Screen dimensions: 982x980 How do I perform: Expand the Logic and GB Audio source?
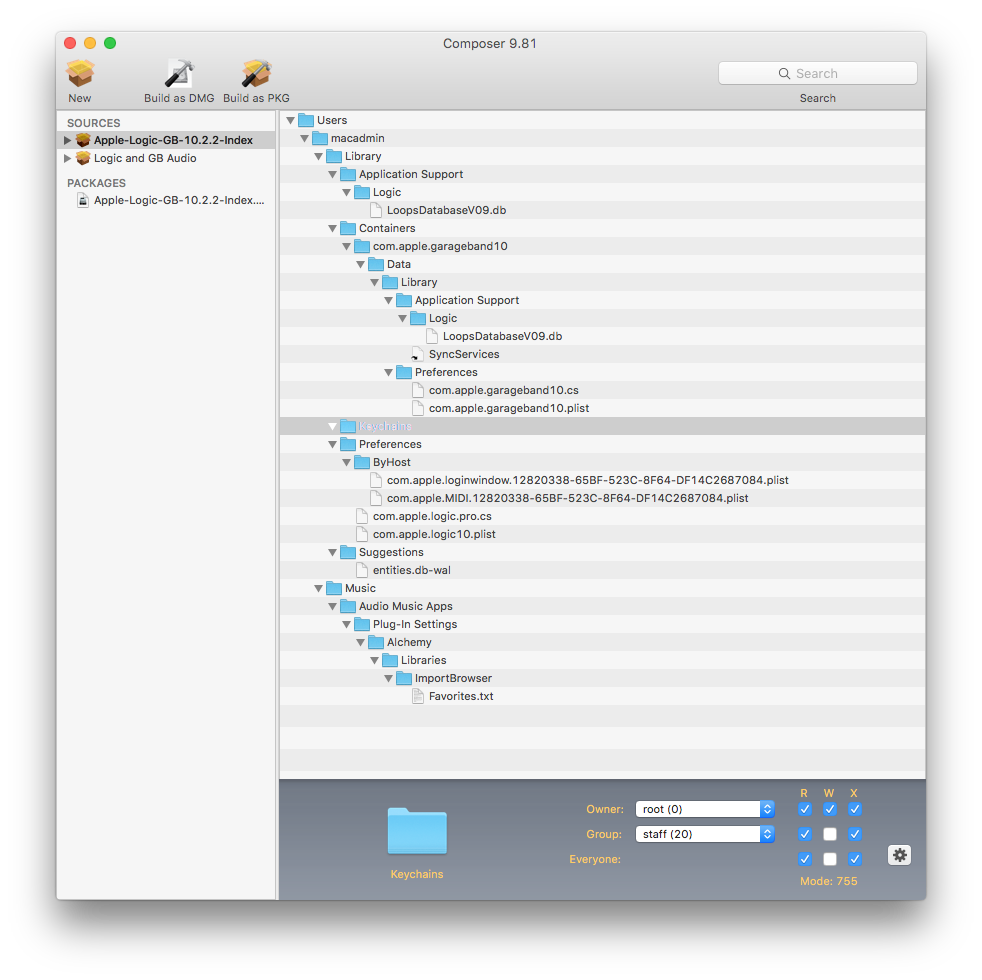click(x=68, y=158)
